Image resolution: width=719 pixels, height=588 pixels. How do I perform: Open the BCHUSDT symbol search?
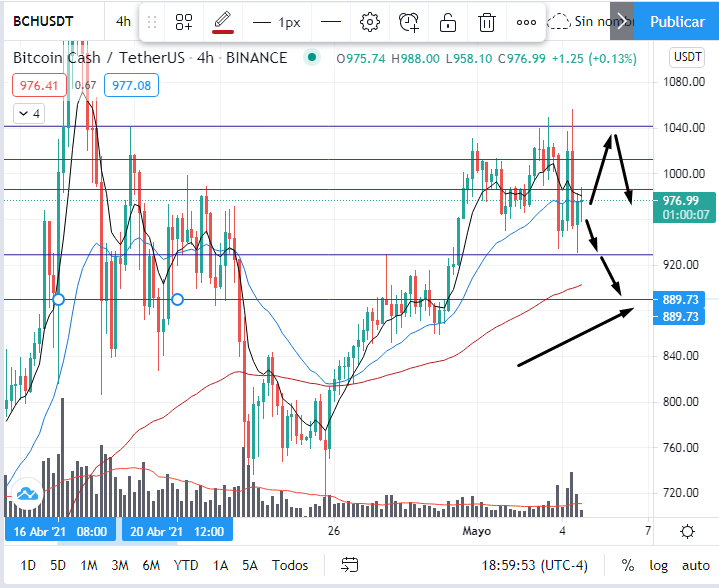pos(43,21)
